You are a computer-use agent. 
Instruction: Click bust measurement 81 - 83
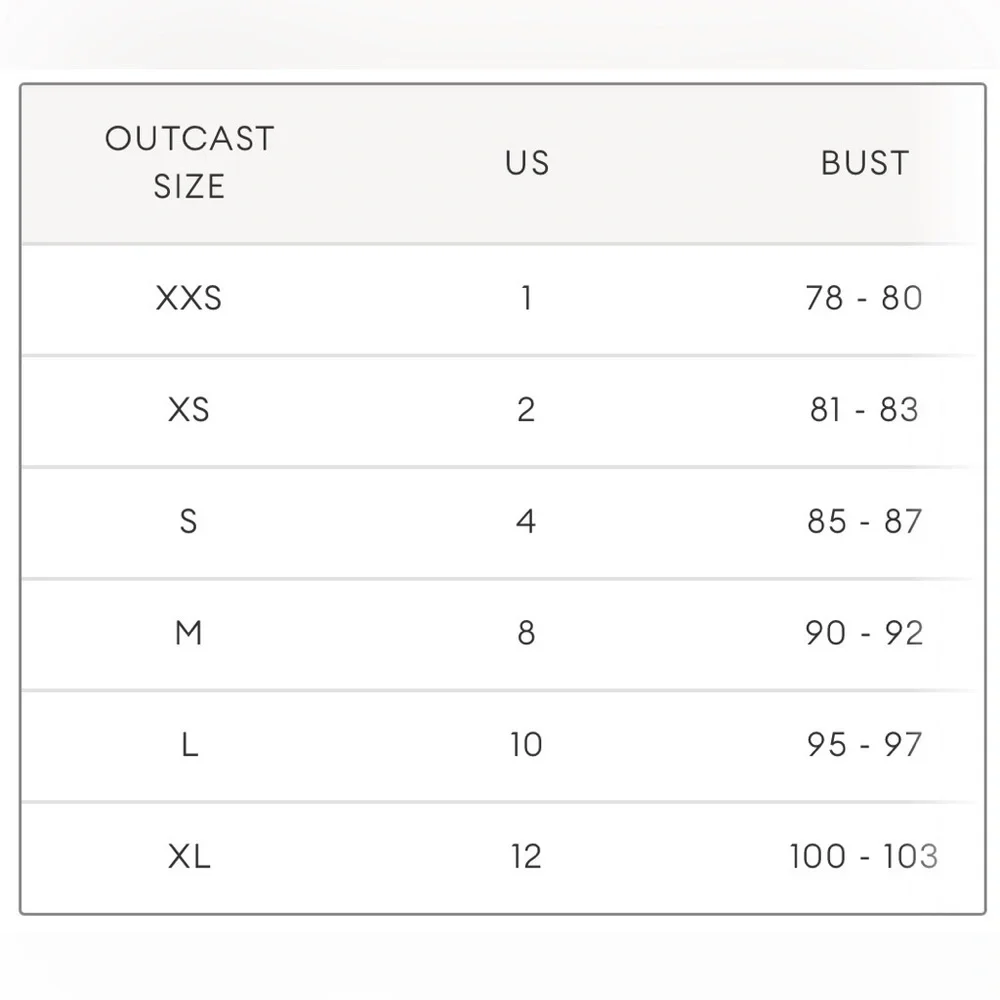click(864, 409)
